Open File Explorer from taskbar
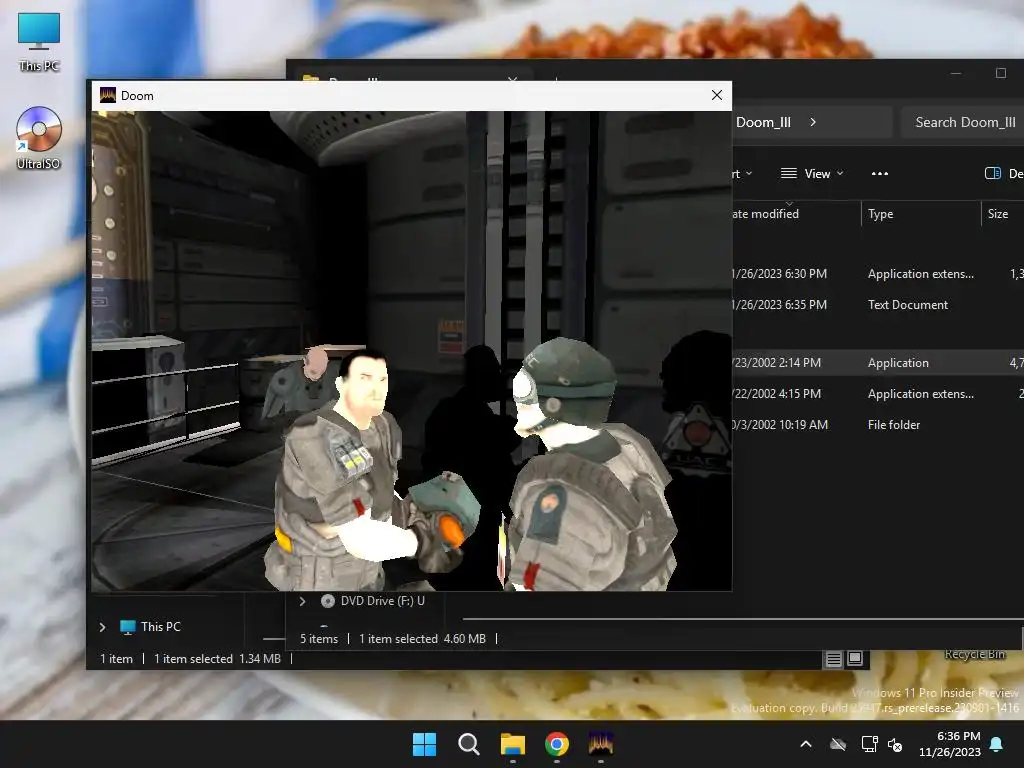Image resolution: width=1024 pixels, height=768 pixels. (x=513, y=744)
